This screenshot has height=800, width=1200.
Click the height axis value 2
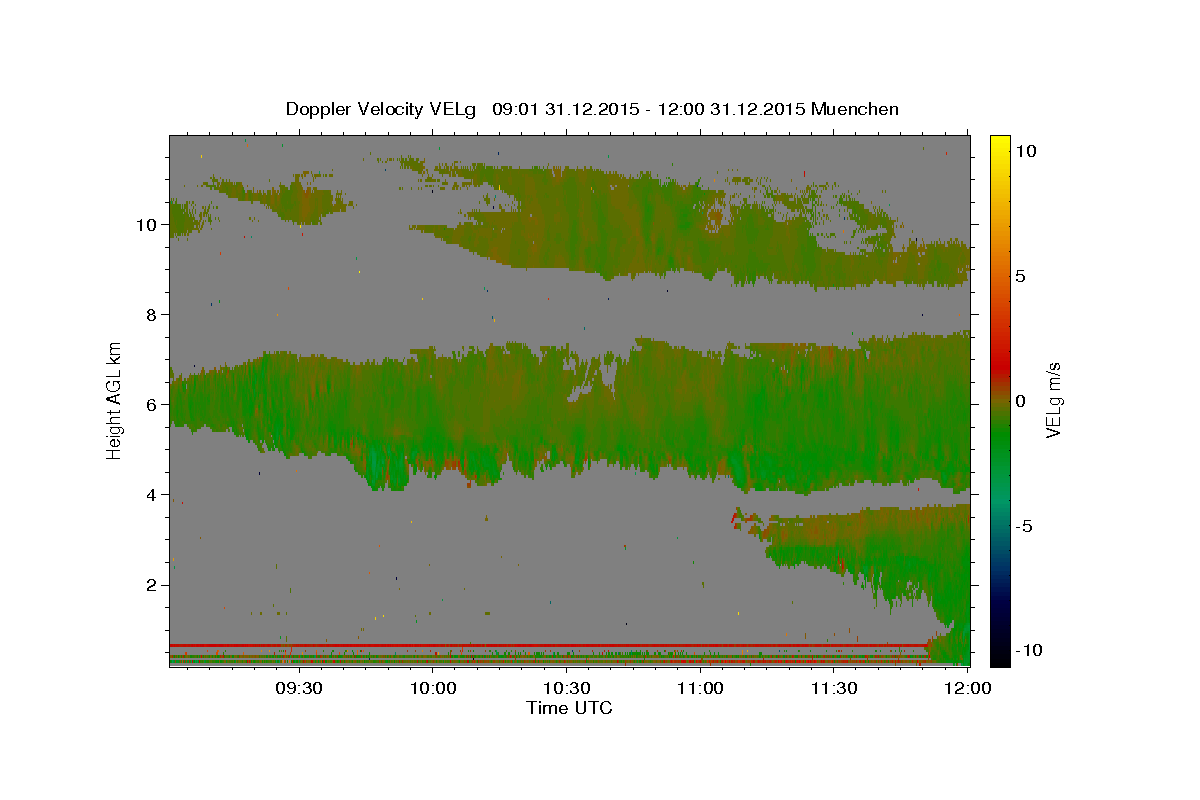tap(151, 584)
